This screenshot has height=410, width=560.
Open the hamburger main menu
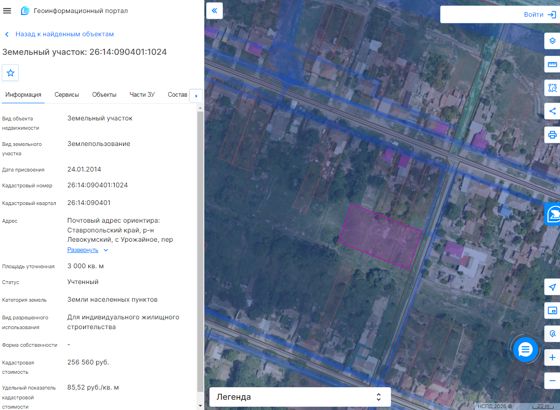pos(7,11)
